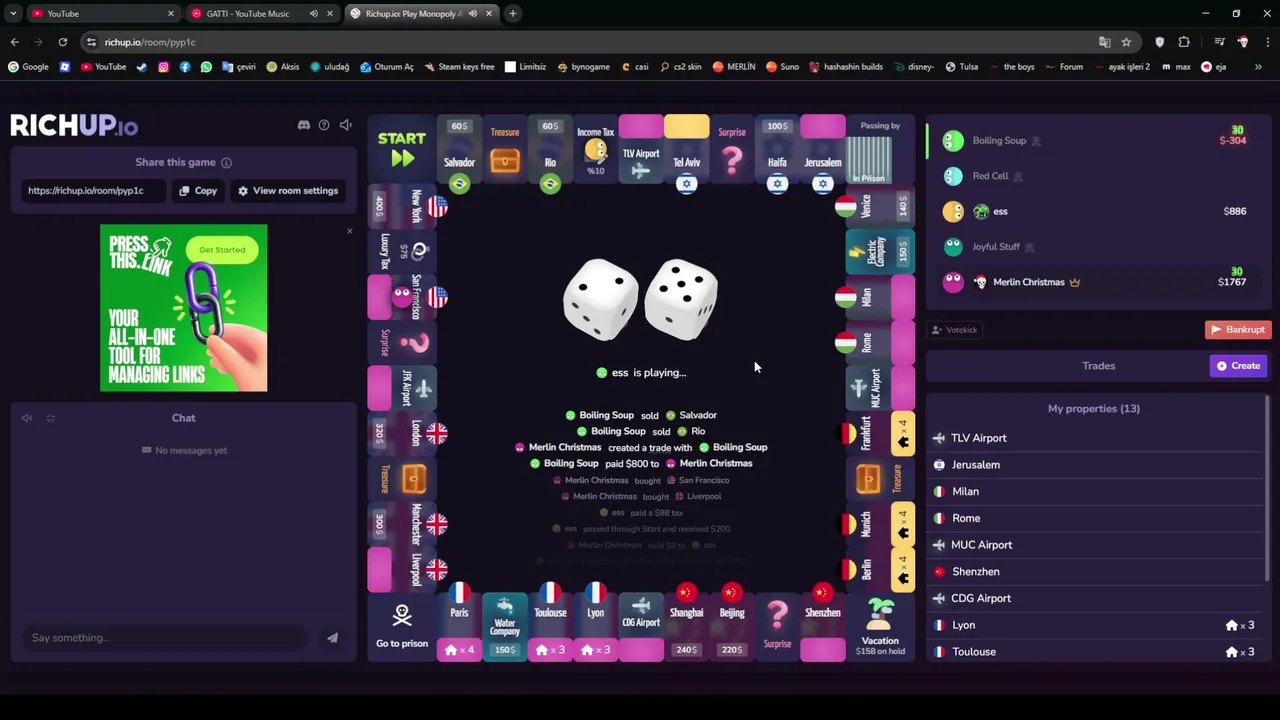Open Lyon row in My properties
Image resolution: width=1280 pixels, height=720 pixels.
1094,625
